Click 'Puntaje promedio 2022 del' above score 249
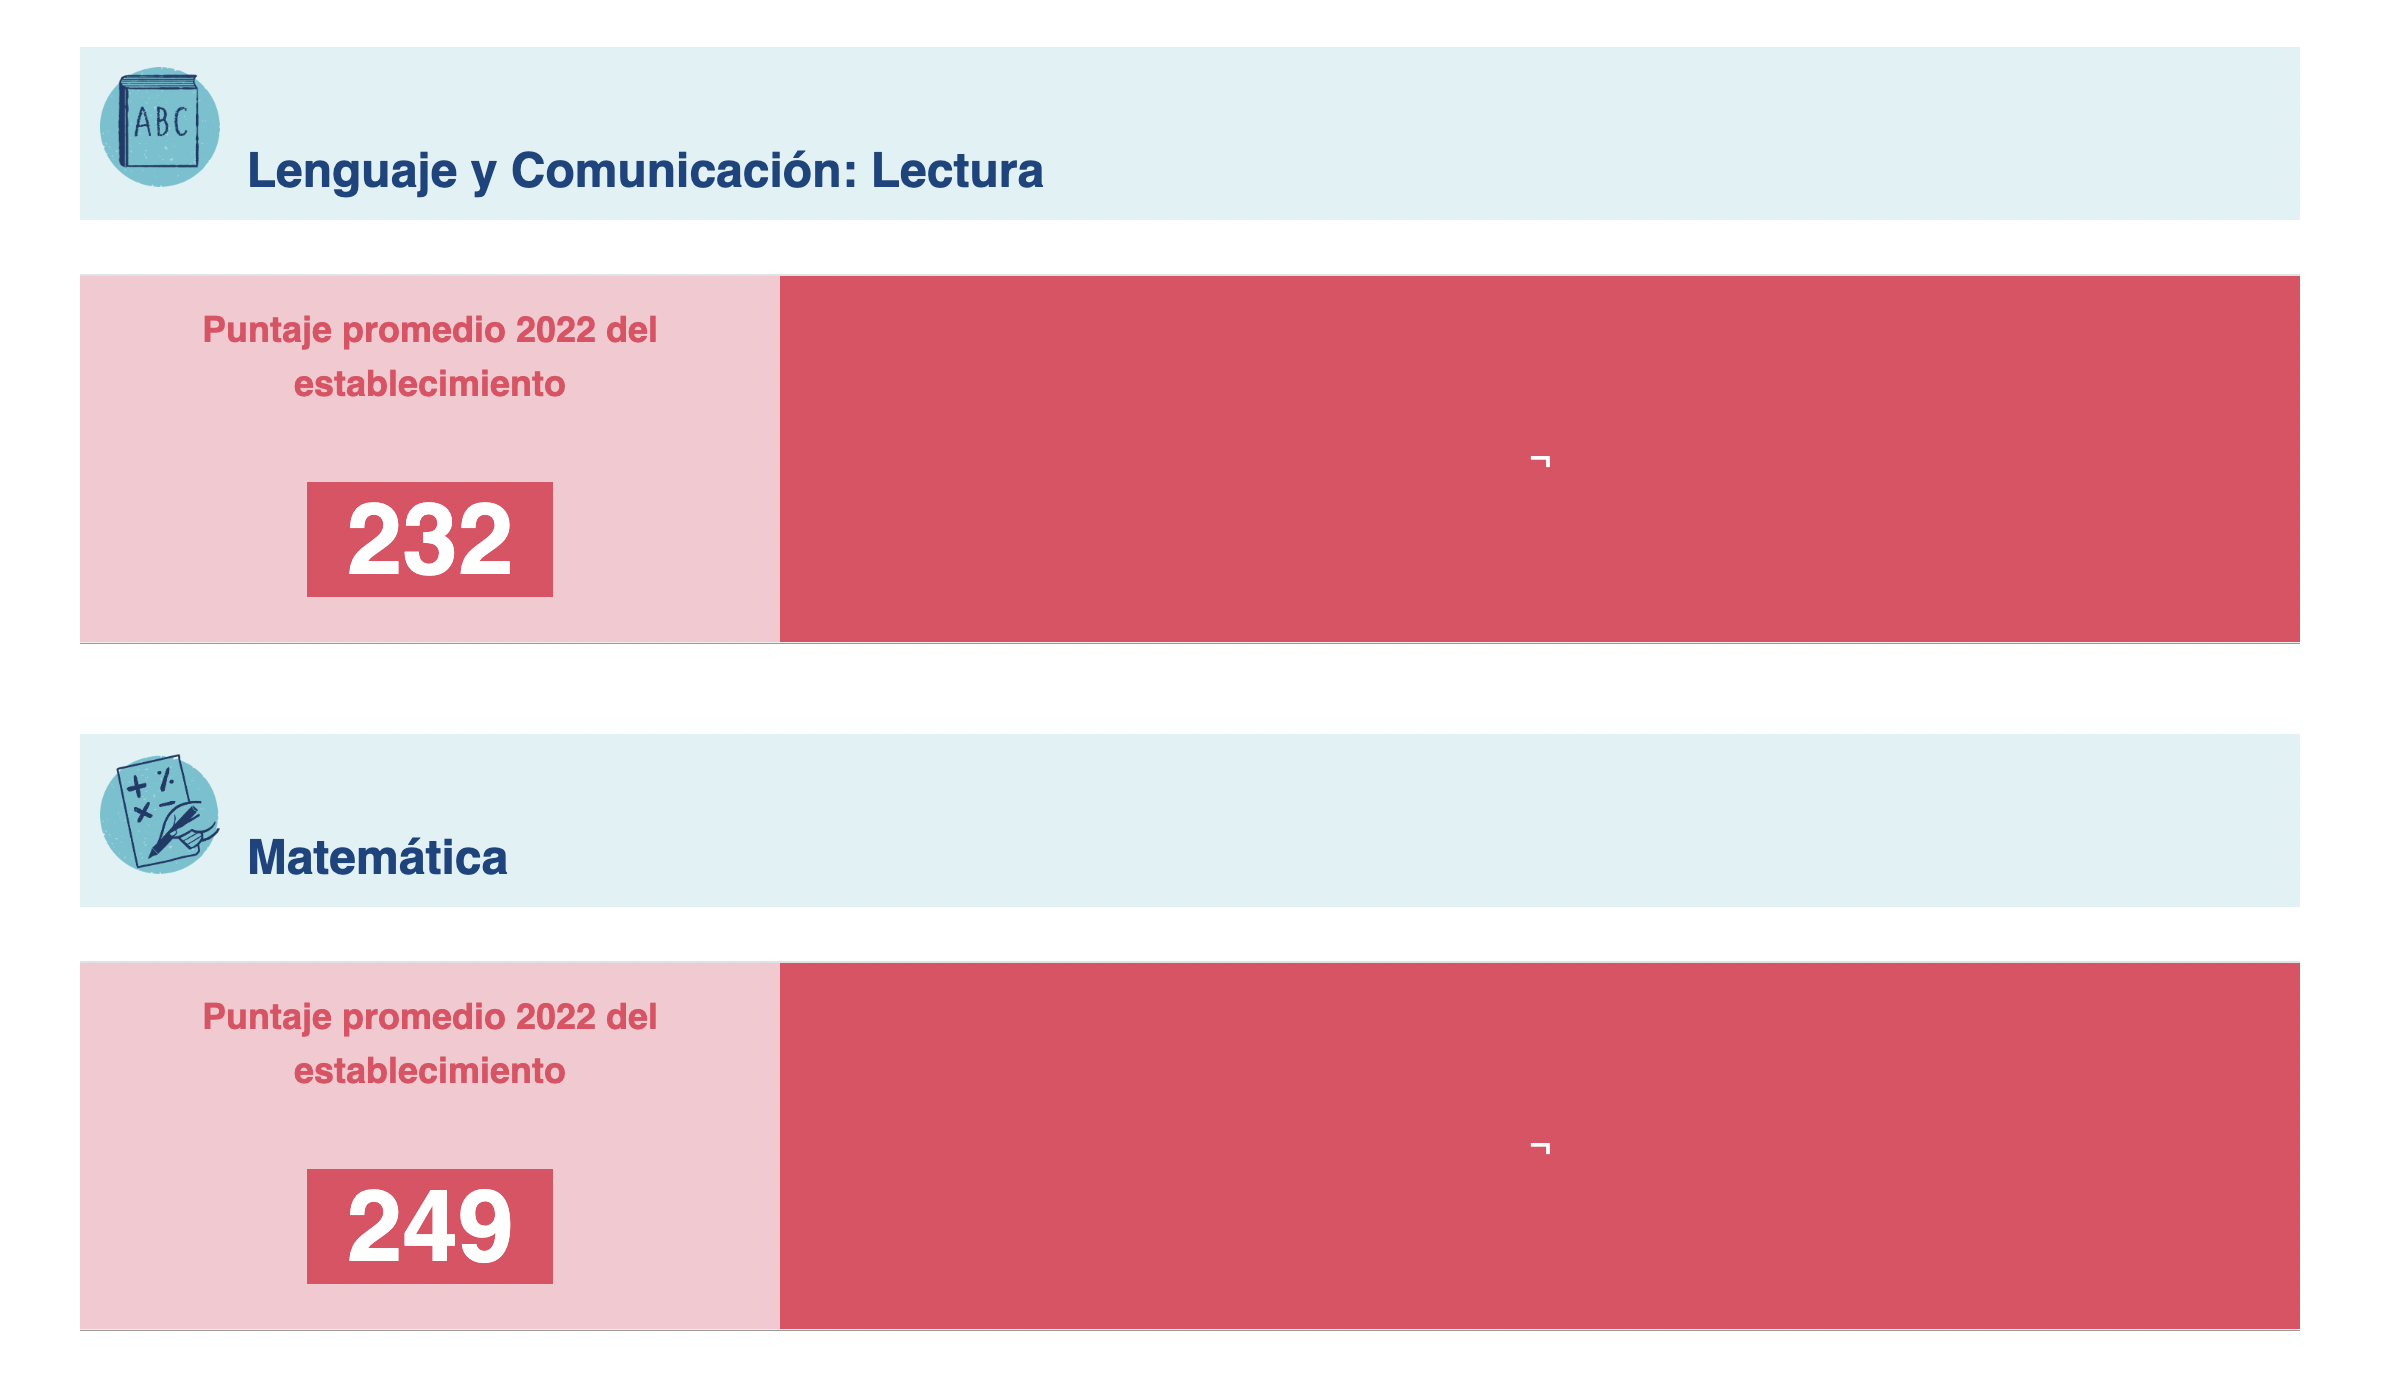 pos(429,1016)
